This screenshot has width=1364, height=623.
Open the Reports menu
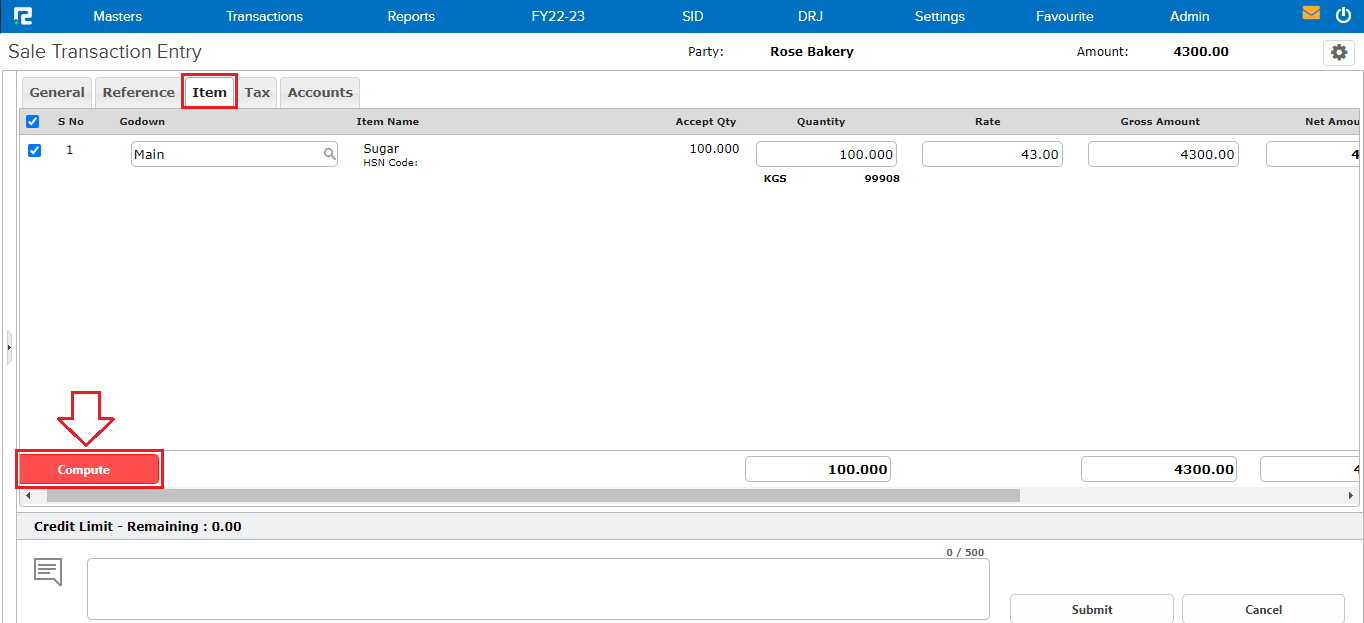pos(410,16)
